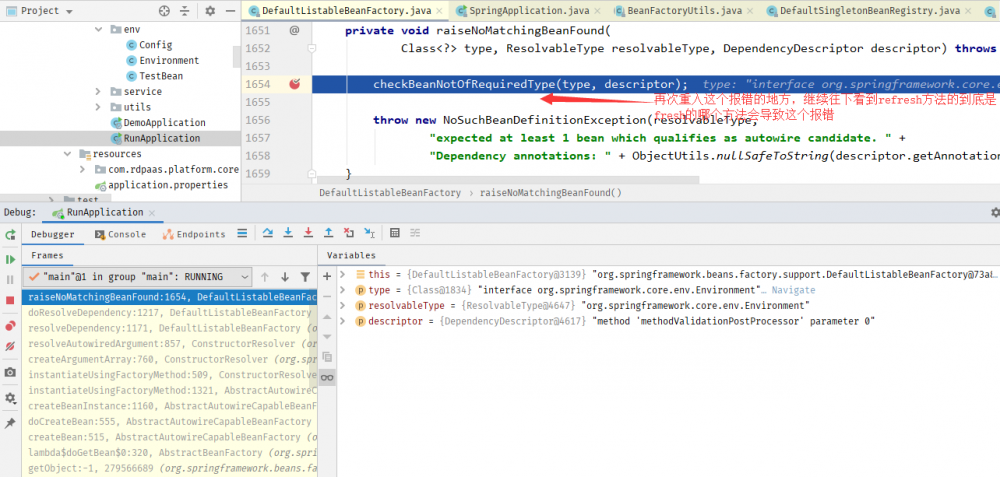Collapse the resources folder

point(68,154)
